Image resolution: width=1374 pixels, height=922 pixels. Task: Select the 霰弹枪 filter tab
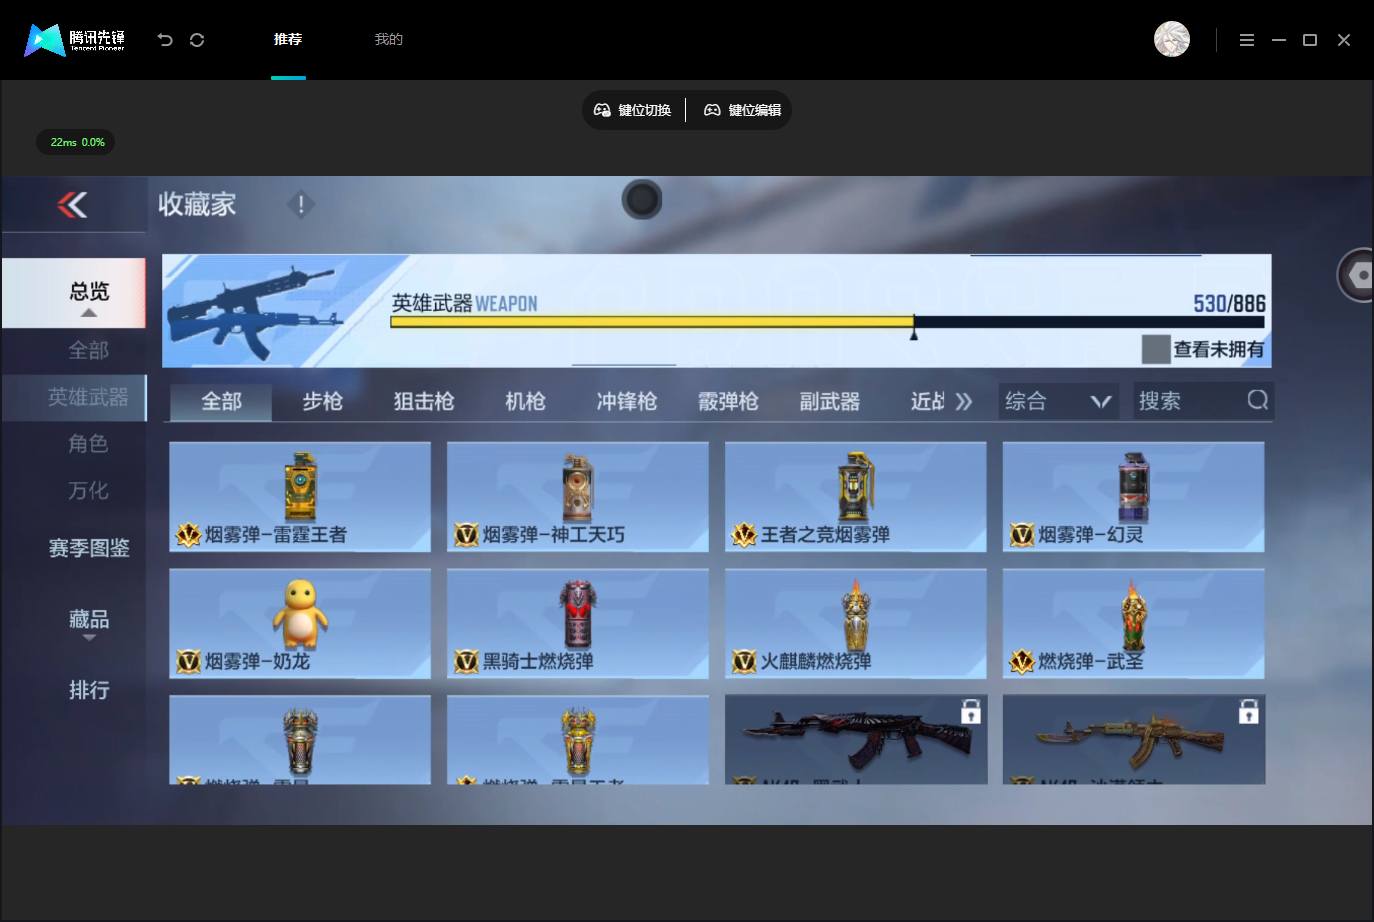(x=728, y=401)
